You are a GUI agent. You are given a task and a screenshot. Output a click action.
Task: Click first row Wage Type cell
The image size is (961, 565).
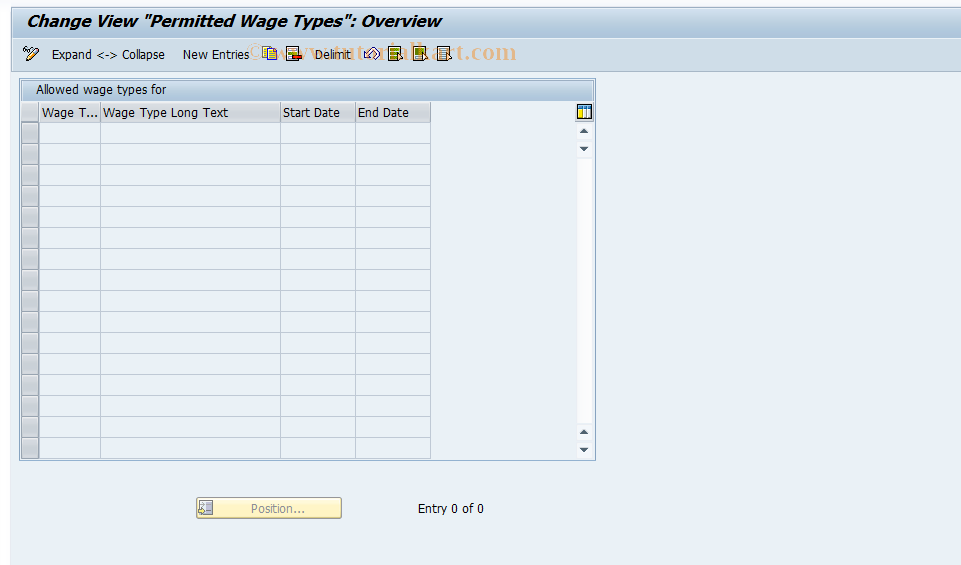pos(70,133)
